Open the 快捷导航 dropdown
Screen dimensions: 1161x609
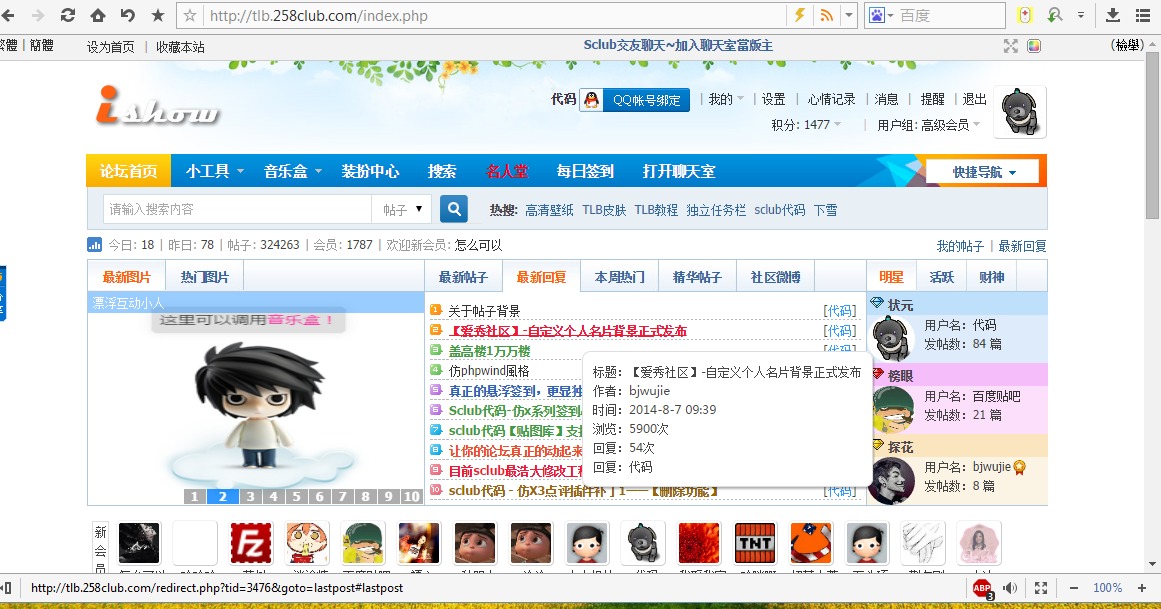pos(983,172)
